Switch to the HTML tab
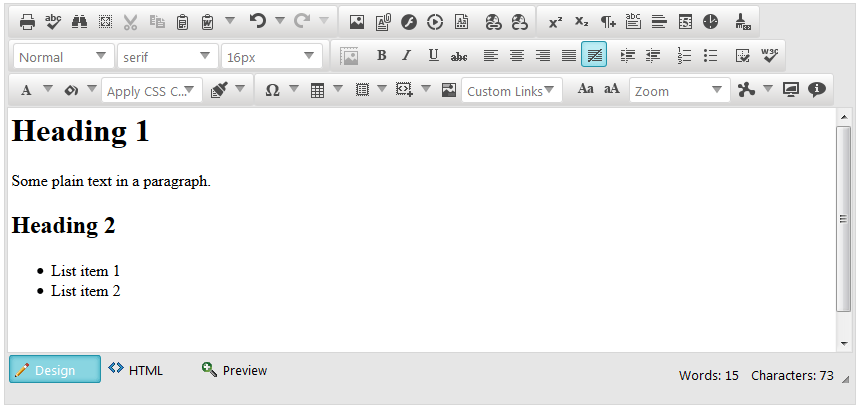Viewport: 860px width, 408px height. [x=136, y=370]
